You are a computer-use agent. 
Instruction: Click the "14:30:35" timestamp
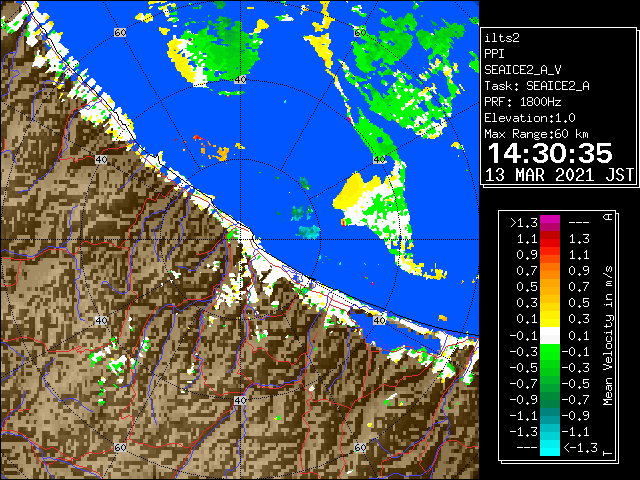tap(550, 153)
